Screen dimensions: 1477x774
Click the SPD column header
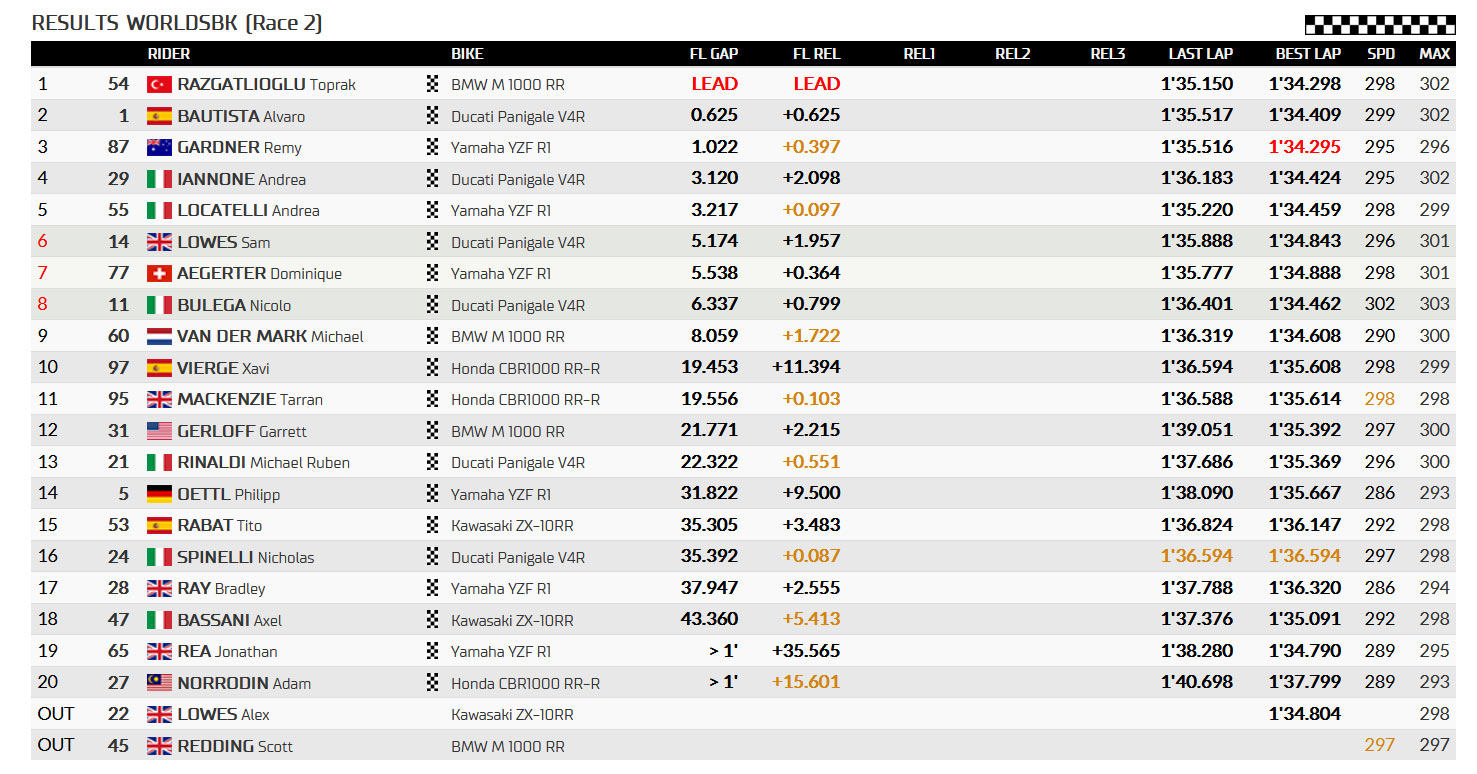[1381, 54]
